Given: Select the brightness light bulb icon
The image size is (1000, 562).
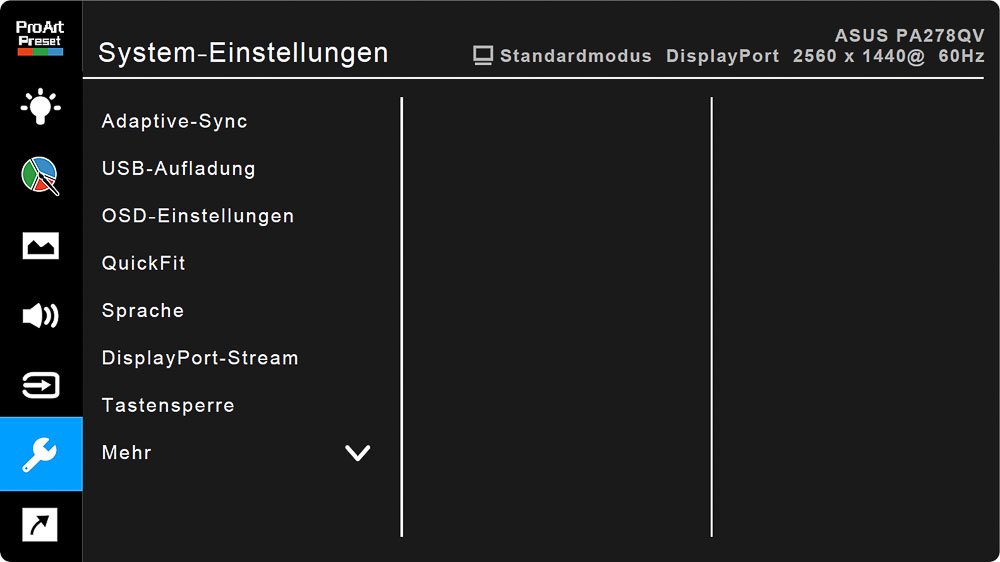Looking at the screenshot, I should [40, 106].
